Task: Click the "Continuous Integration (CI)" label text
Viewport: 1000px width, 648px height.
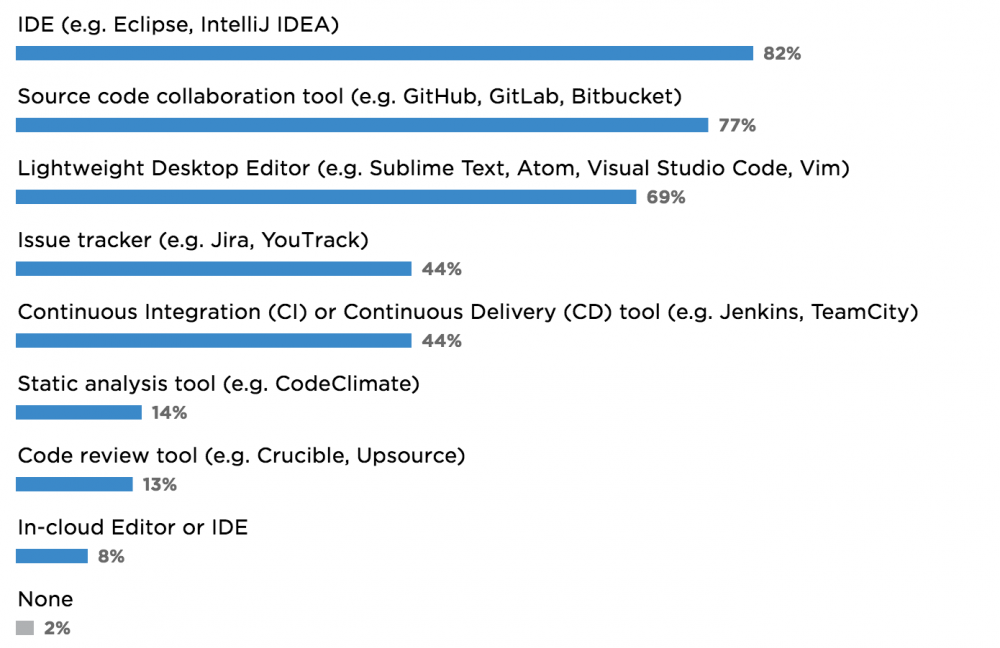Action: click(x=467, y=313)
